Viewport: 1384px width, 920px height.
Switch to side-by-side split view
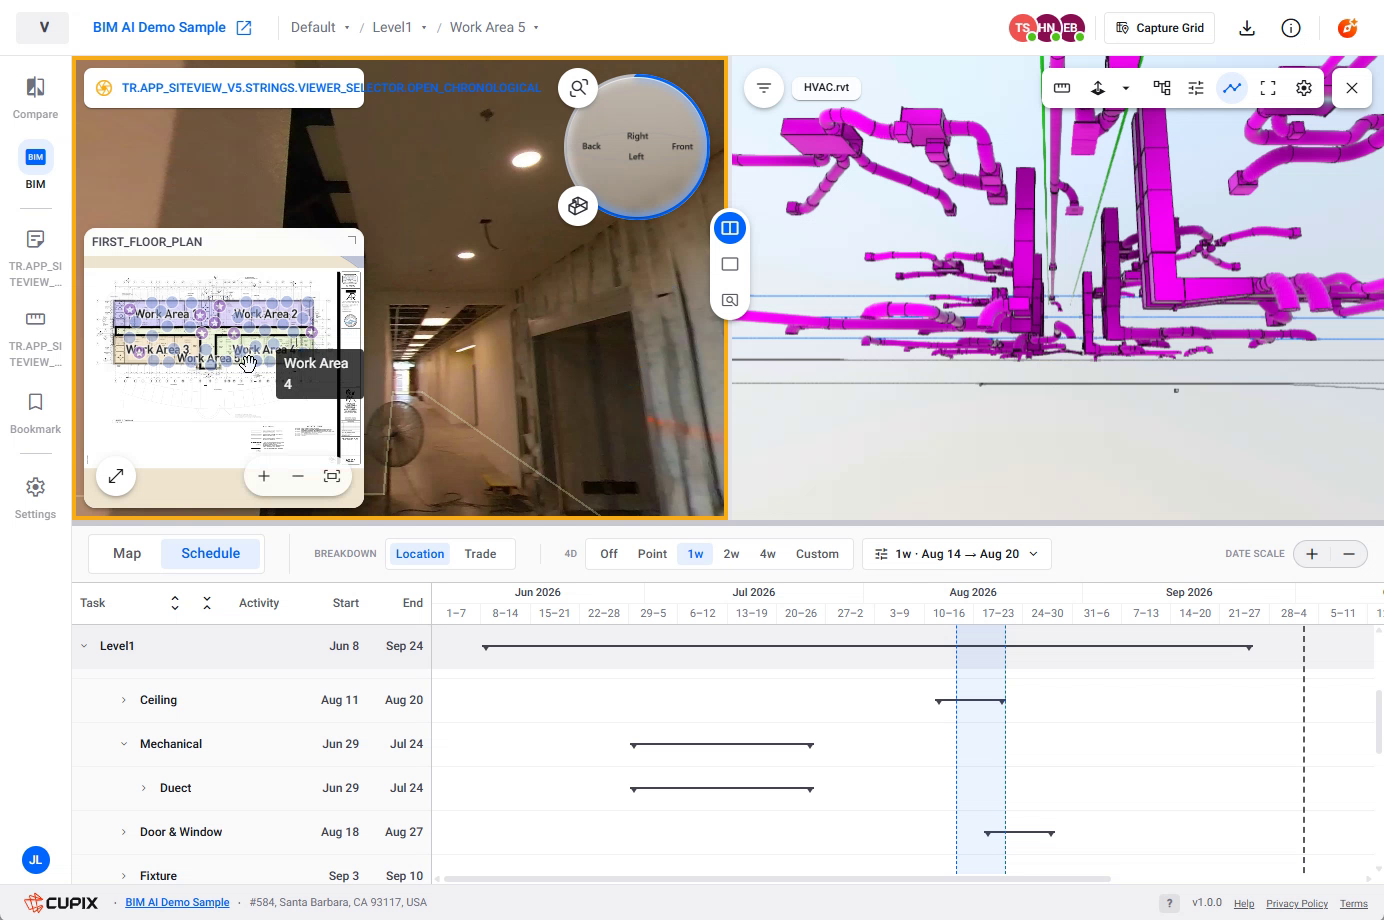730,228
